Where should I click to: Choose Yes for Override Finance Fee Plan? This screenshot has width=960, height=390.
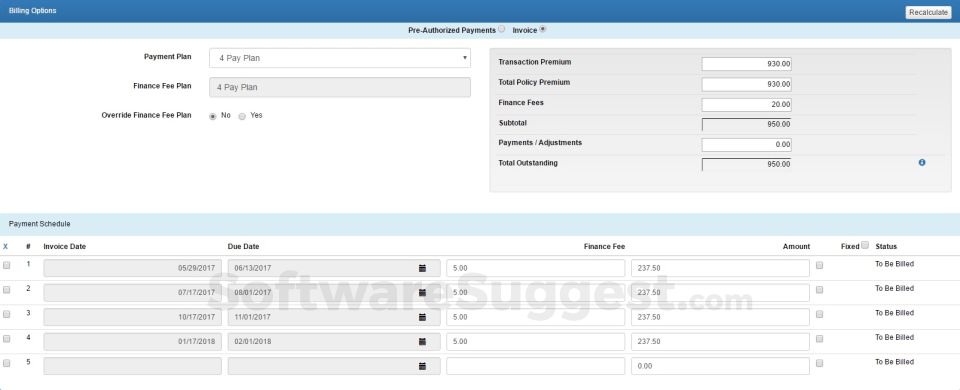point(242,116)
